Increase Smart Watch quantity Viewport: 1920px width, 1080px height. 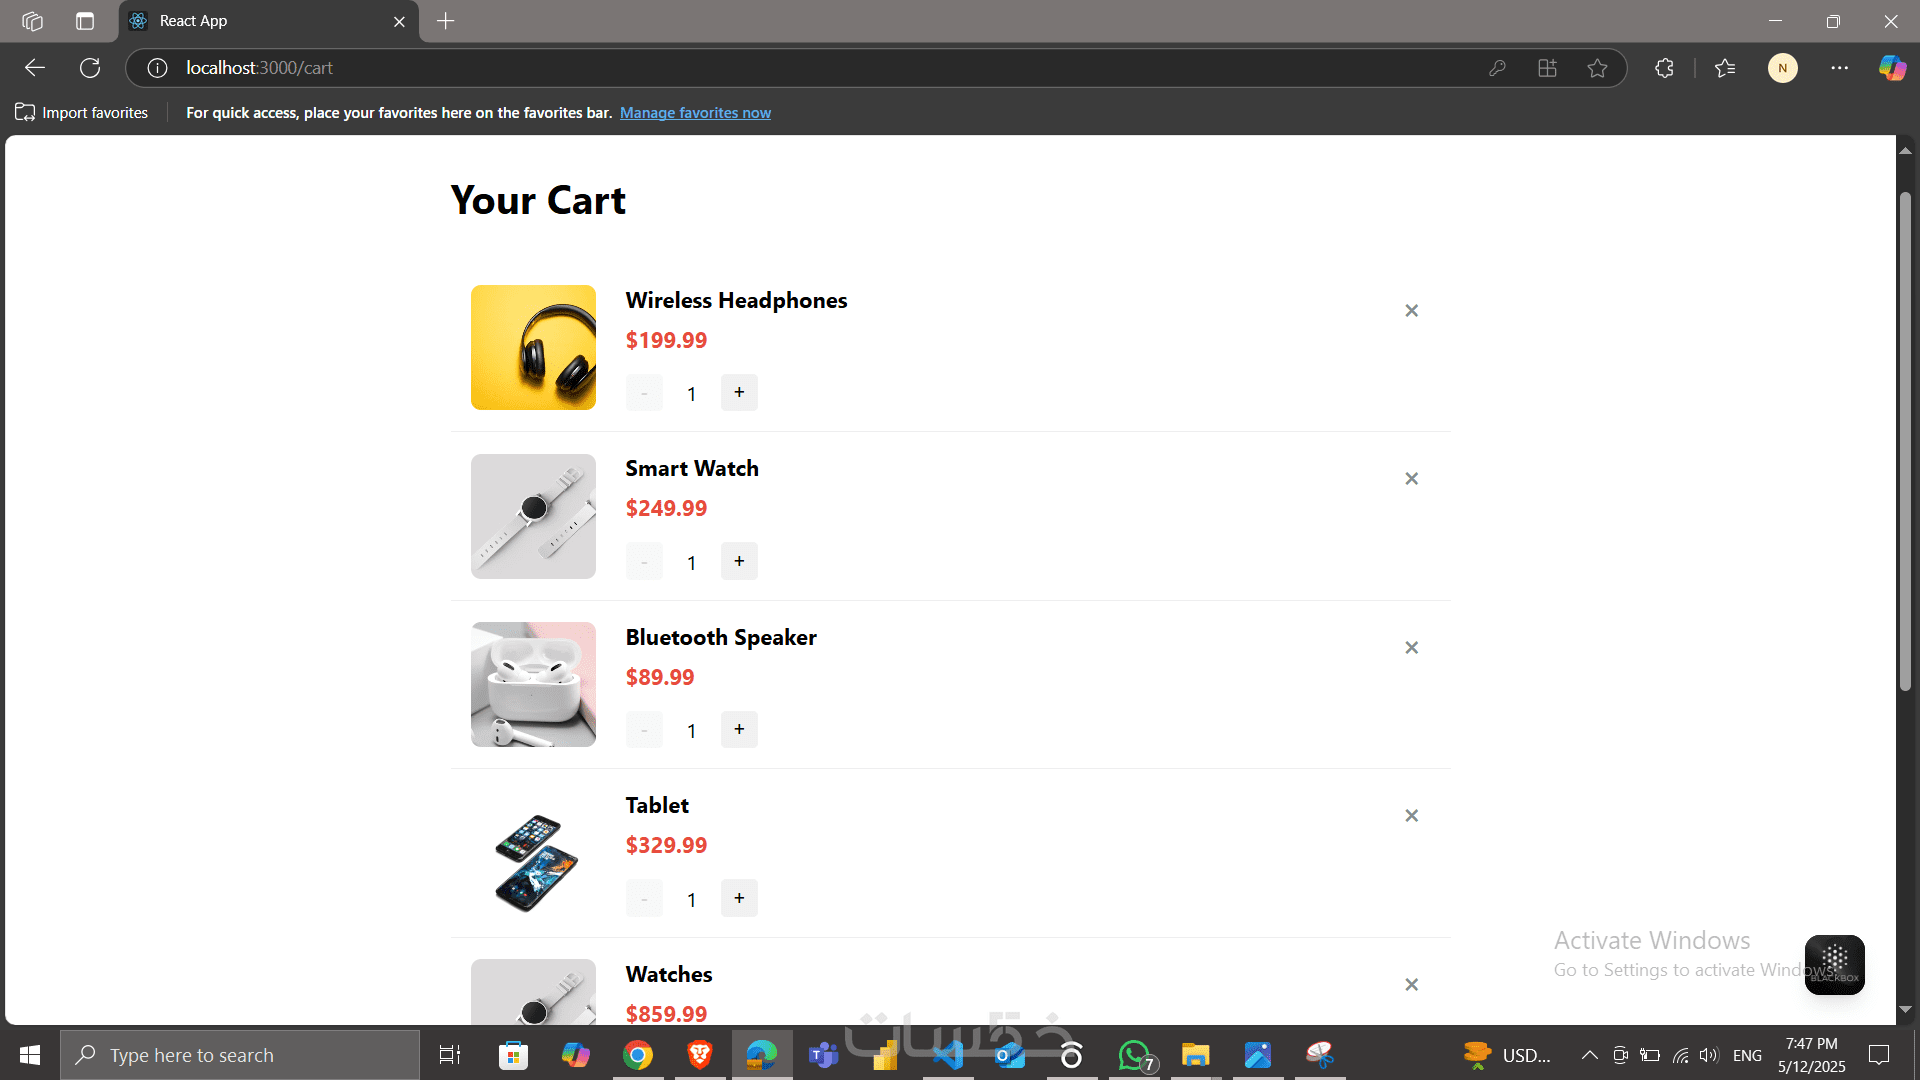click(x=739, y=561)
